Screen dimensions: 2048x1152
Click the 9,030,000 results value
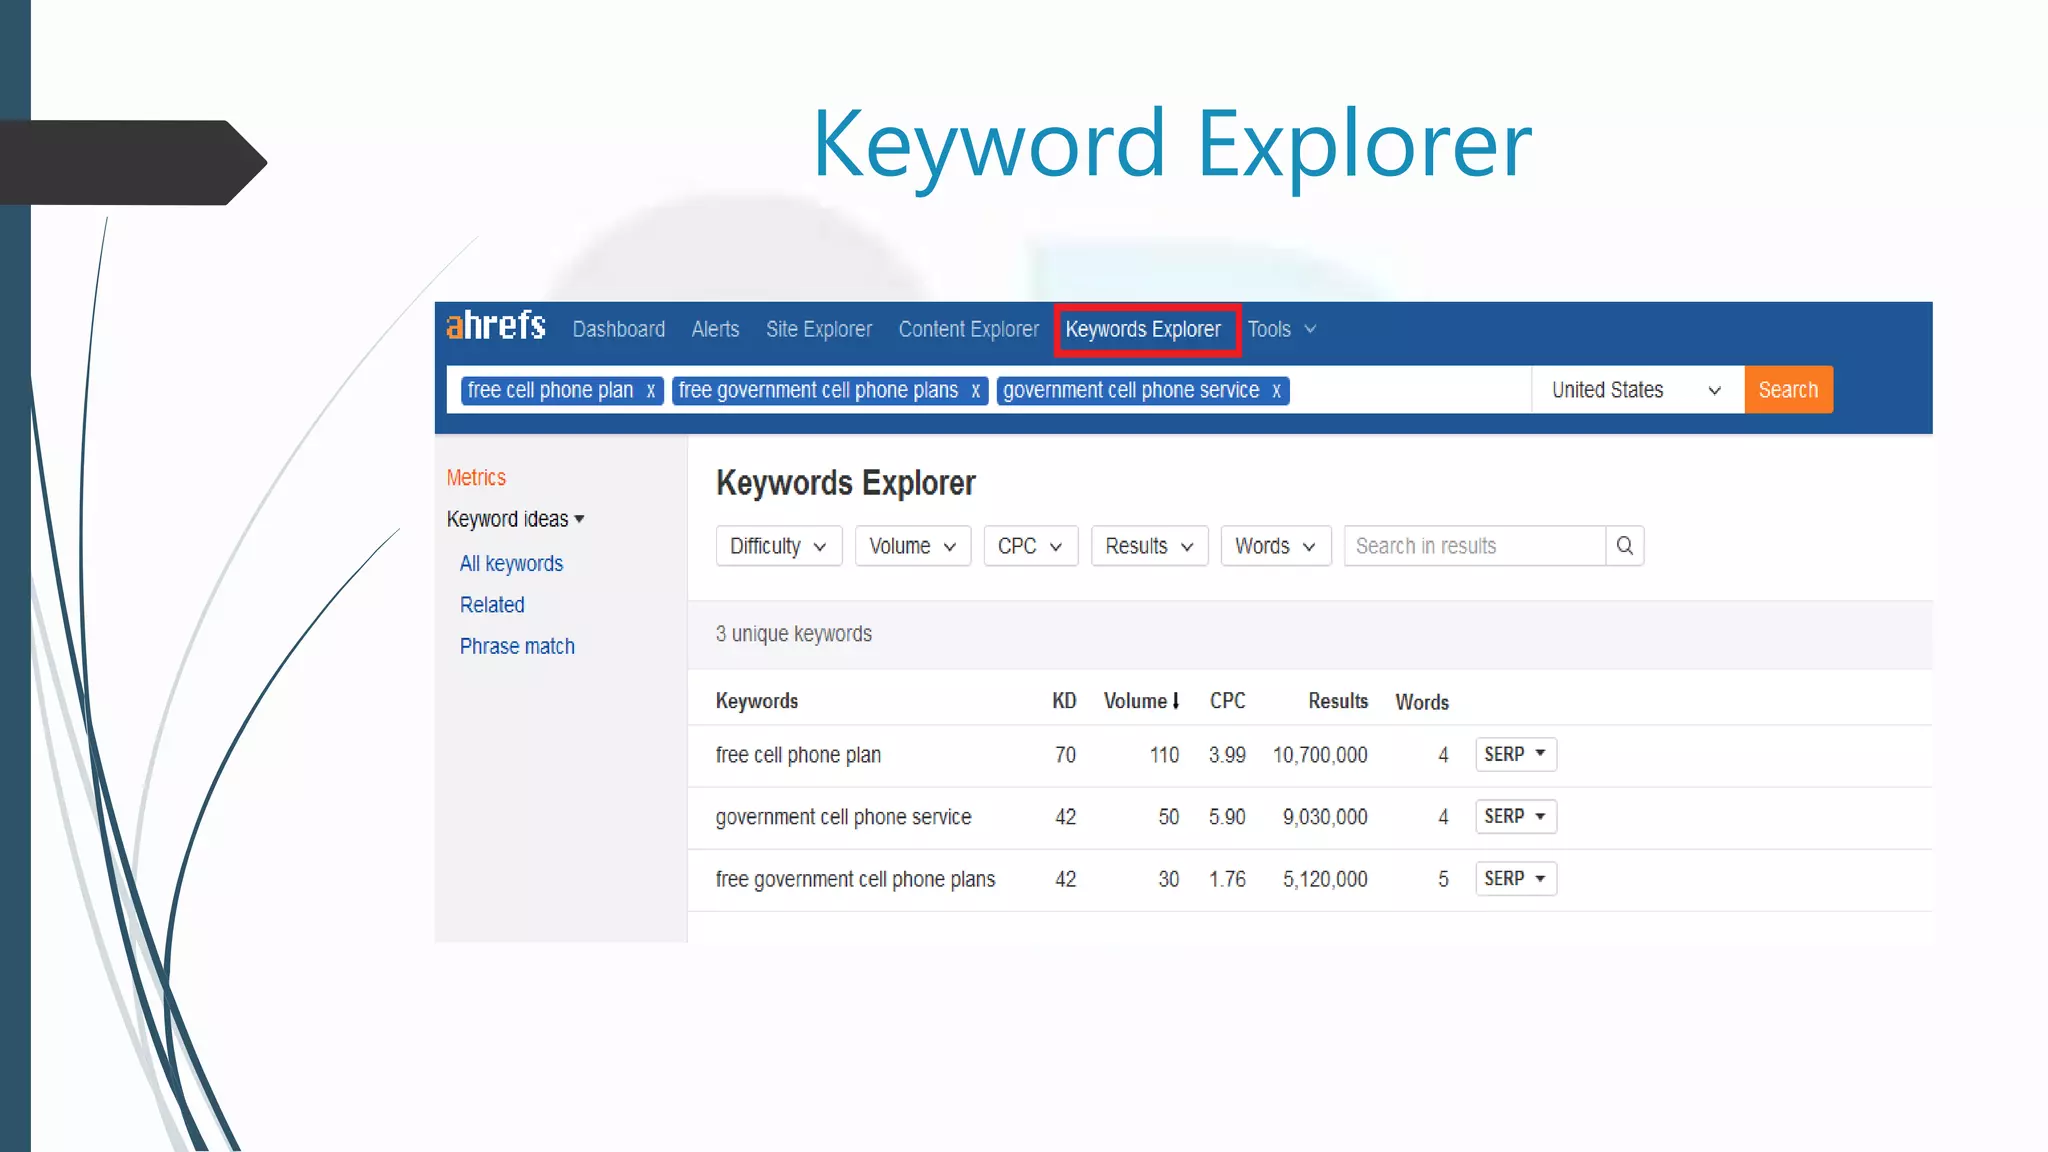pos(1325,817)
